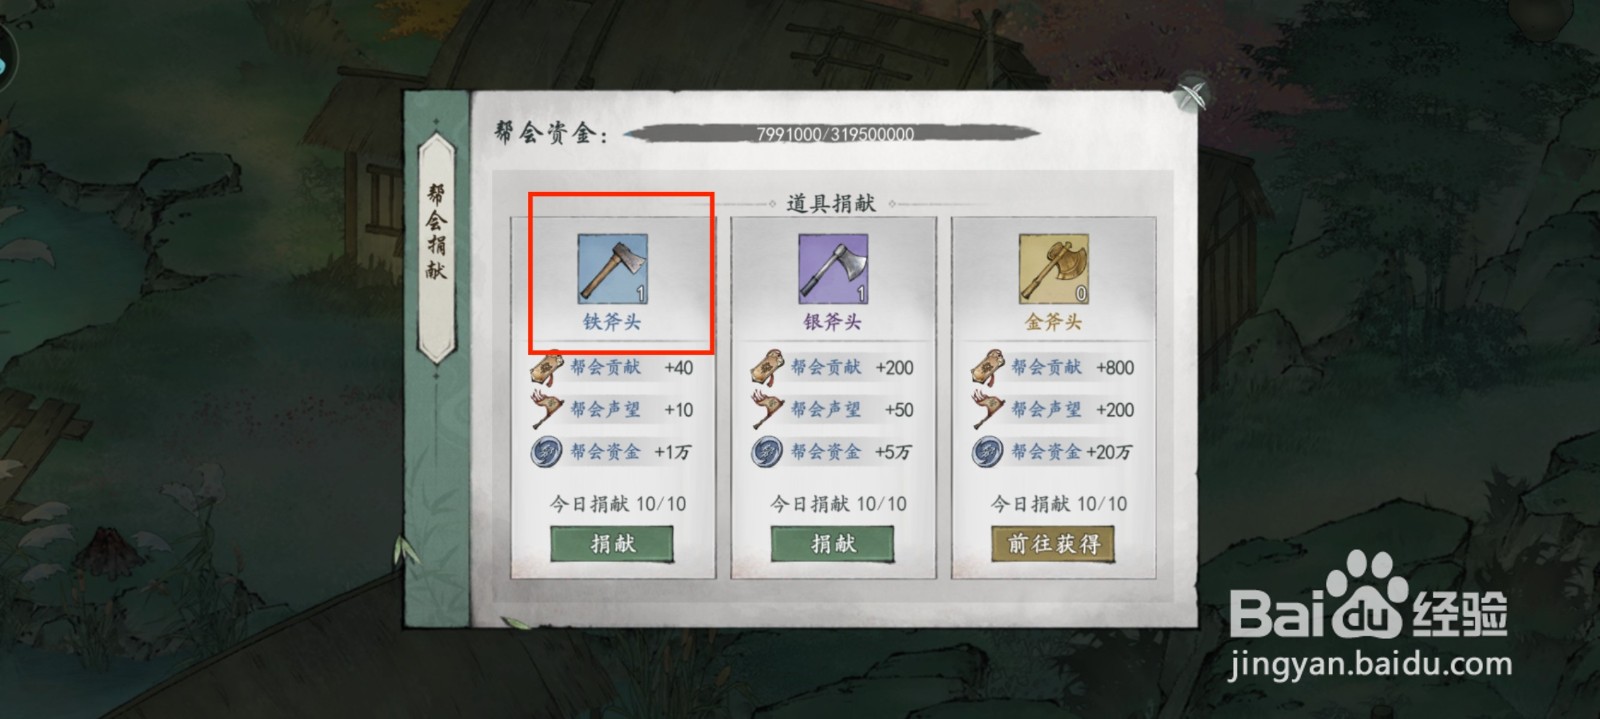Viewport: 1600px width, 719px height.
Task: Click 今日捐献 10/10 counter under silver axe
Action: (x=838, y=504)
